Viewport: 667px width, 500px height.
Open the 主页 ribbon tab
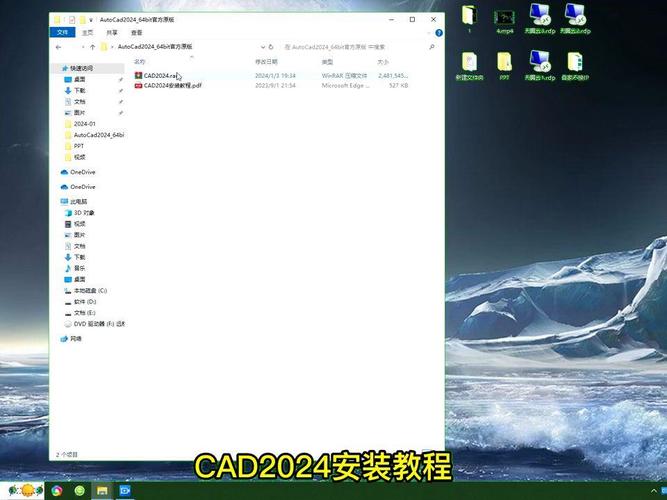(87, 32)
